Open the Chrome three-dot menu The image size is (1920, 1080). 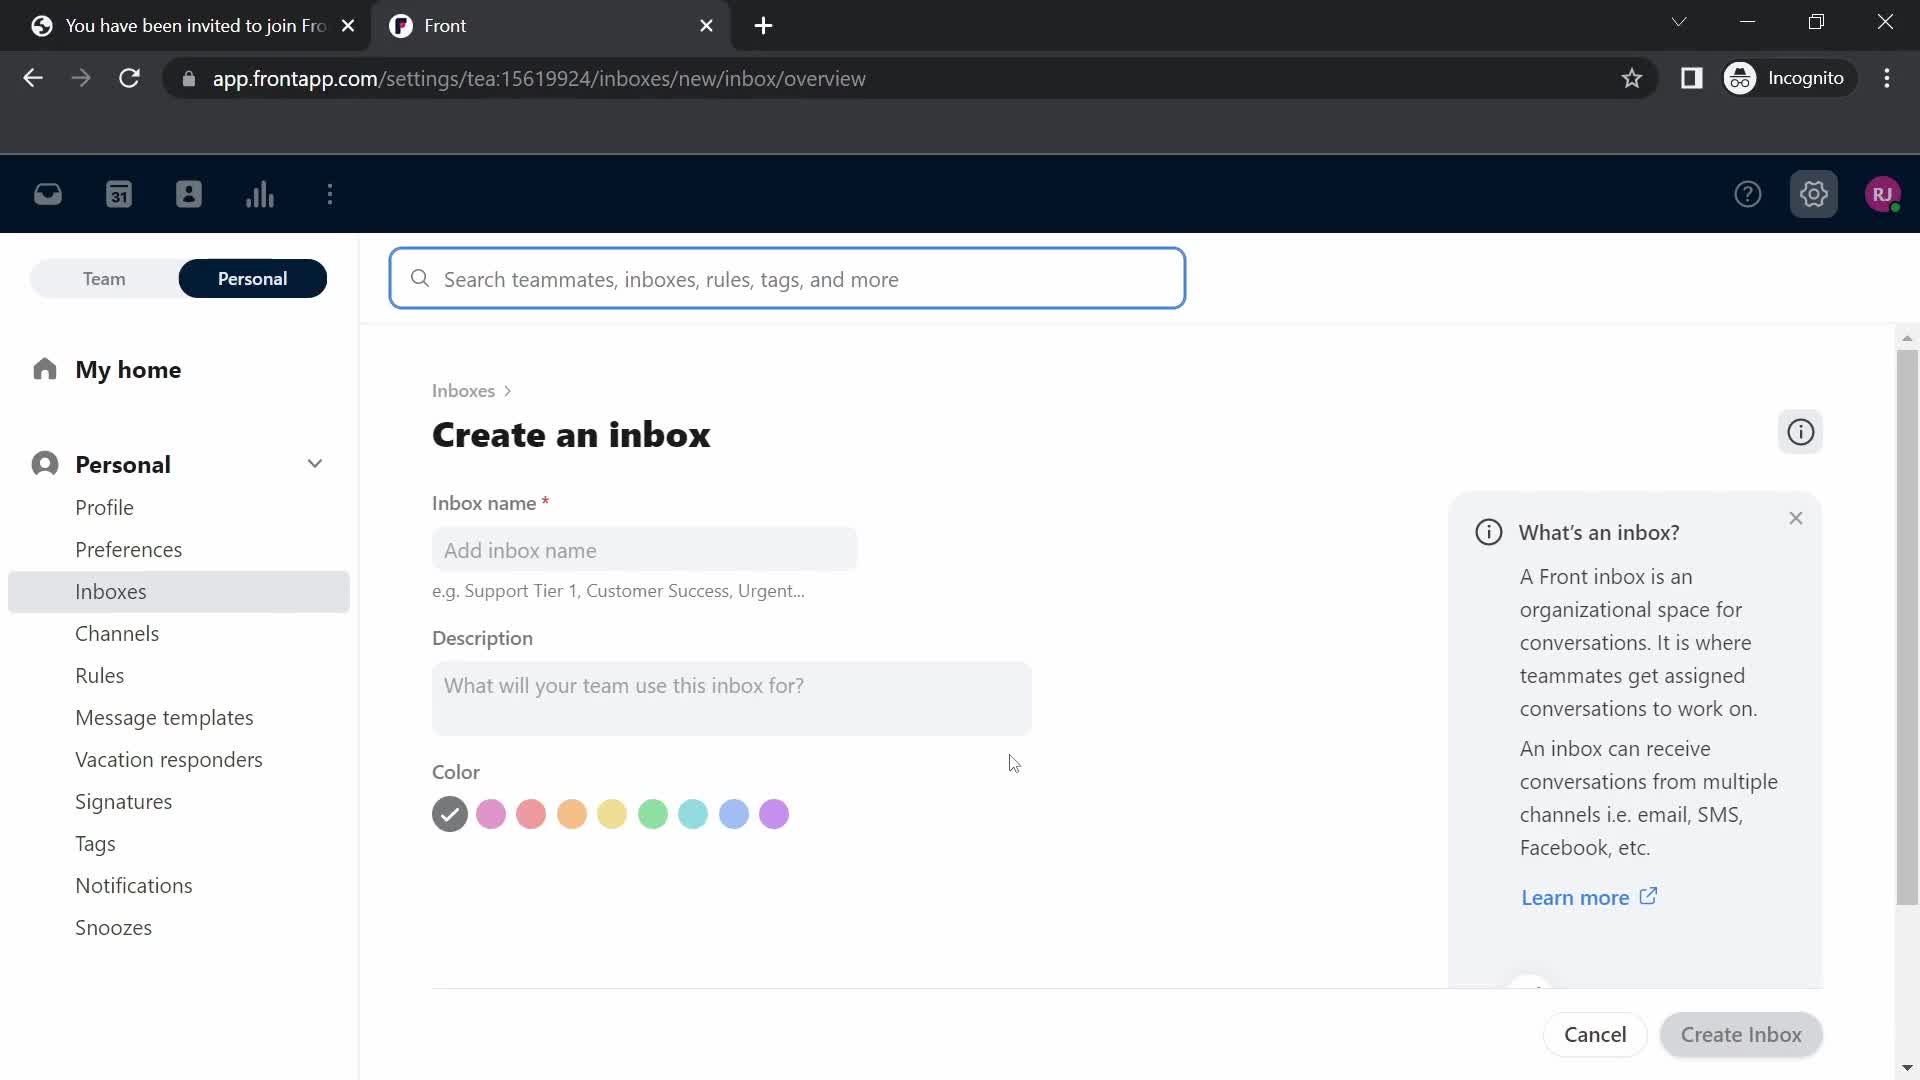(1887, 78)
